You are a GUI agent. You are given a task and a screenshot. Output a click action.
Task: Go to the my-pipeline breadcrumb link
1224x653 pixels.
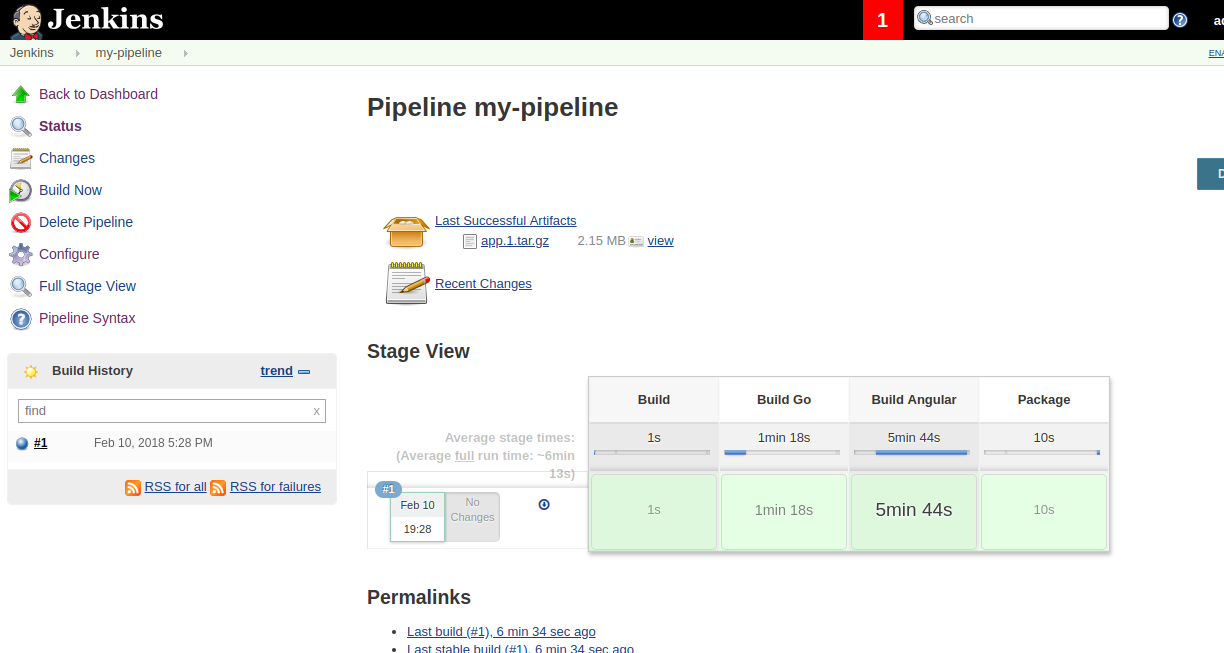click(128, 53)
